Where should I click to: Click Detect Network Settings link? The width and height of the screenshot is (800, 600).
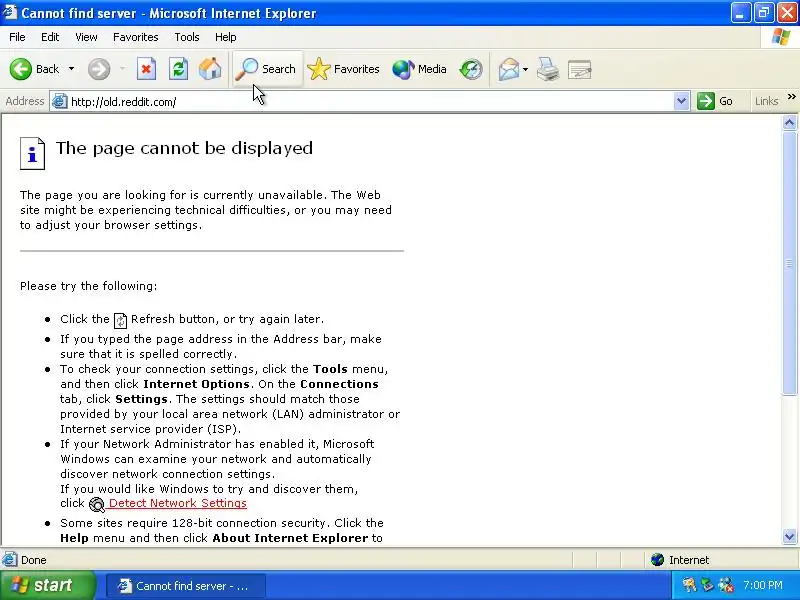(x=178, y=503)
